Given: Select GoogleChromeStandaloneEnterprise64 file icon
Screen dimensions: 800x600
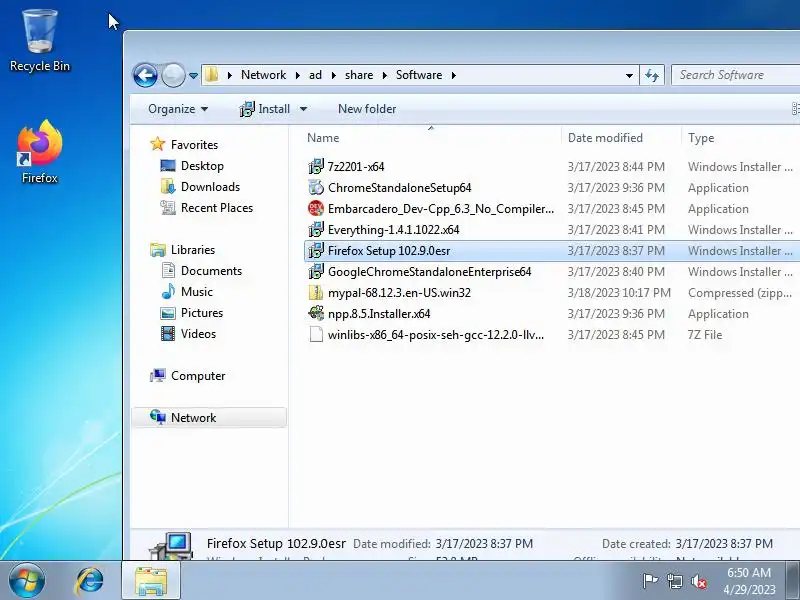Looking at the screenshot, I should (x=316, y=271).
